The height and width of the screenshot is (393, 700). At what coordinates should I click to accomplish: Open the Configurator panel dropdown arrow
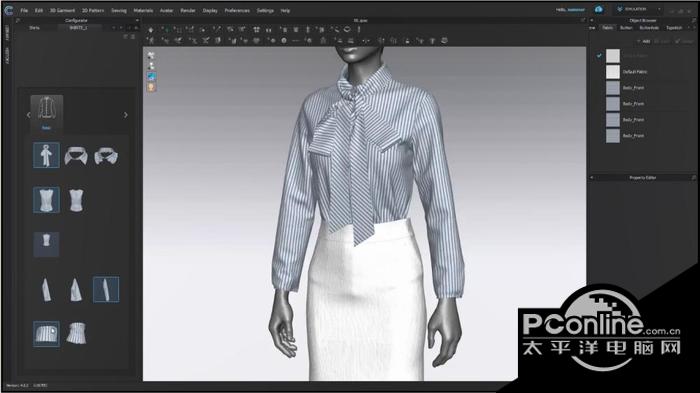pos(137,20)
